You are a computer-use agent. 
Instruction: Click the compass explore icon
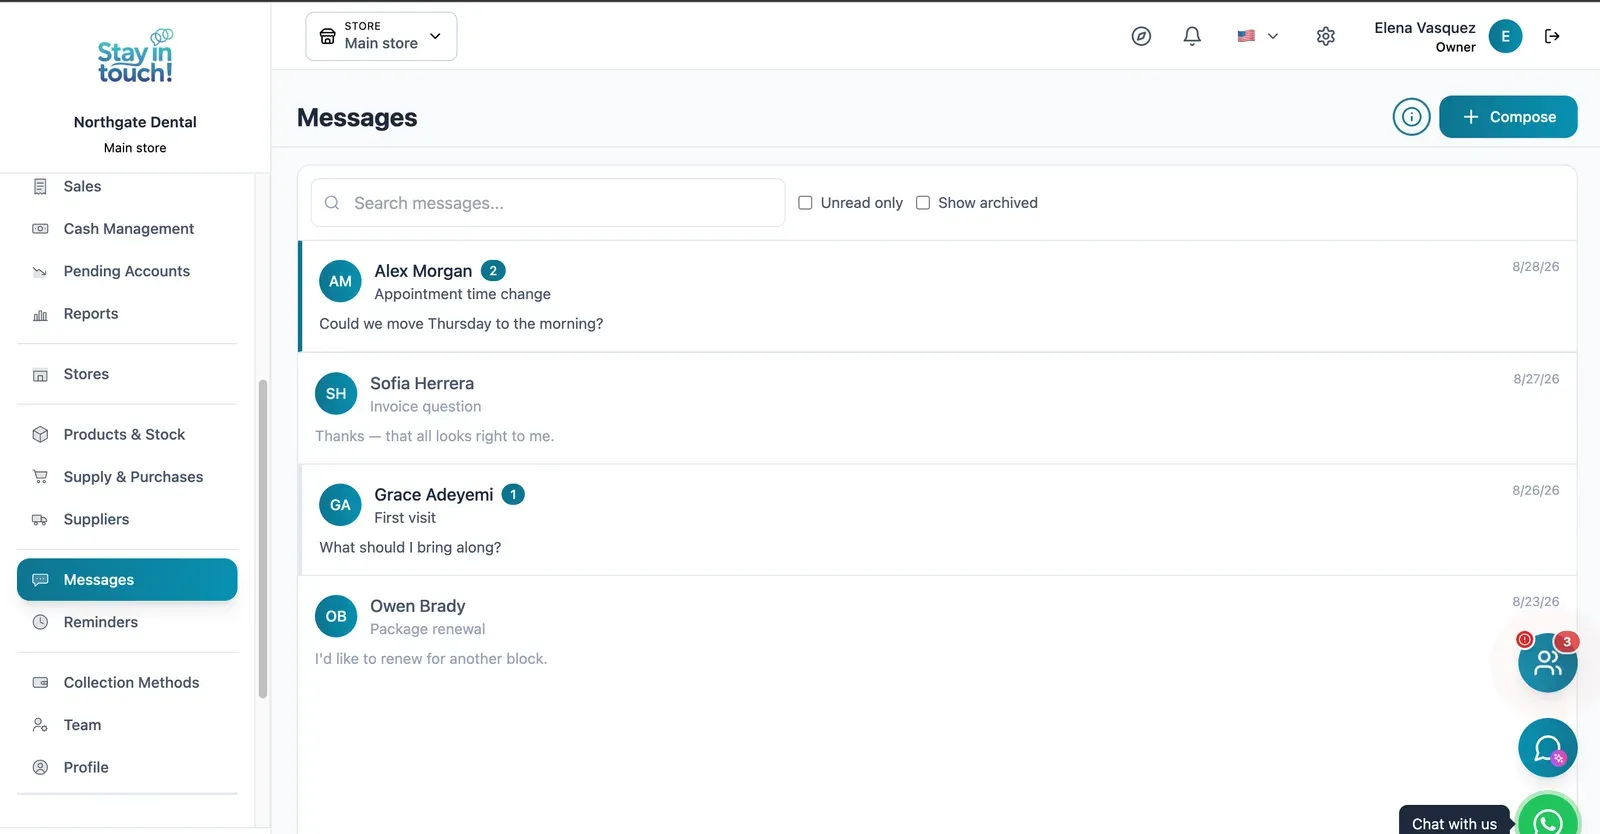tap(1141, 36)
